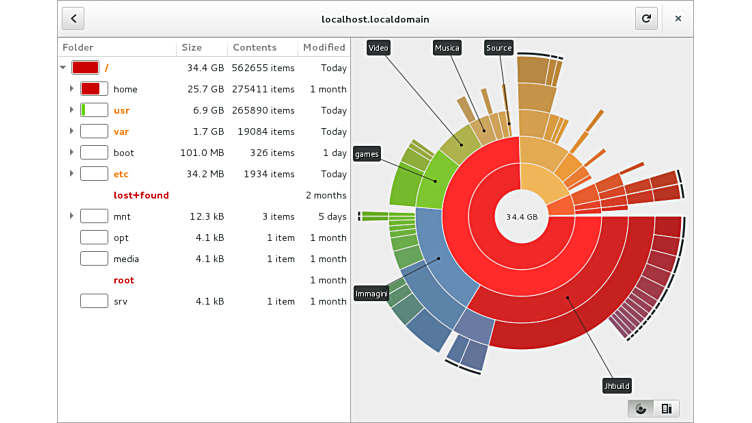Close the Disk Usage Analyzer window

(678, 18)
